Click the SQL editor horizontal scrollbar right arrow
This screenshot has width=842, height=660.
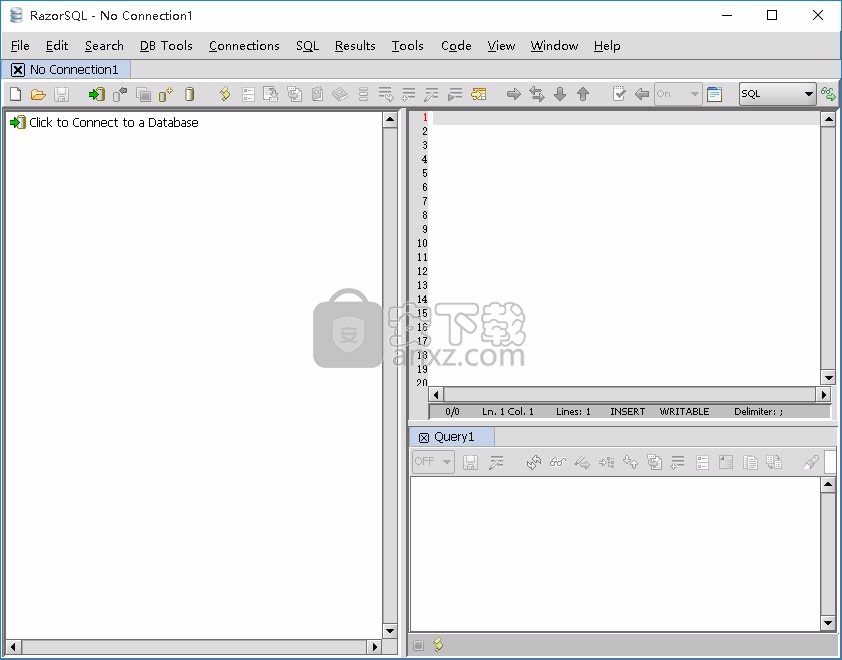click(824, 395)
